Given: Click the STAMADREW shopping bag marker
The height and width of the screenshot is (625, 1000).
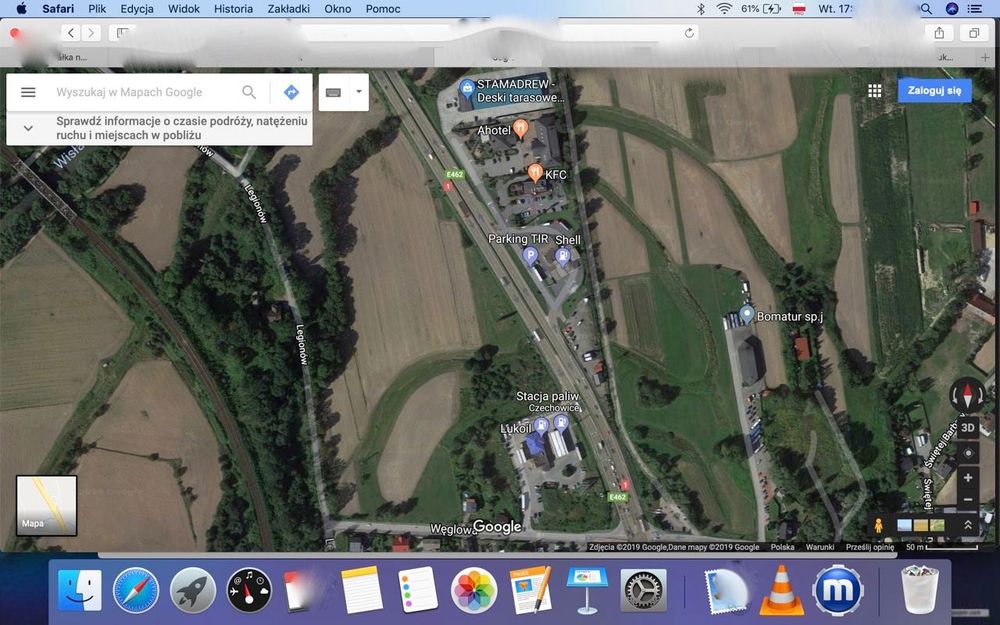Looking at the screenshot, I should point(467,89).
